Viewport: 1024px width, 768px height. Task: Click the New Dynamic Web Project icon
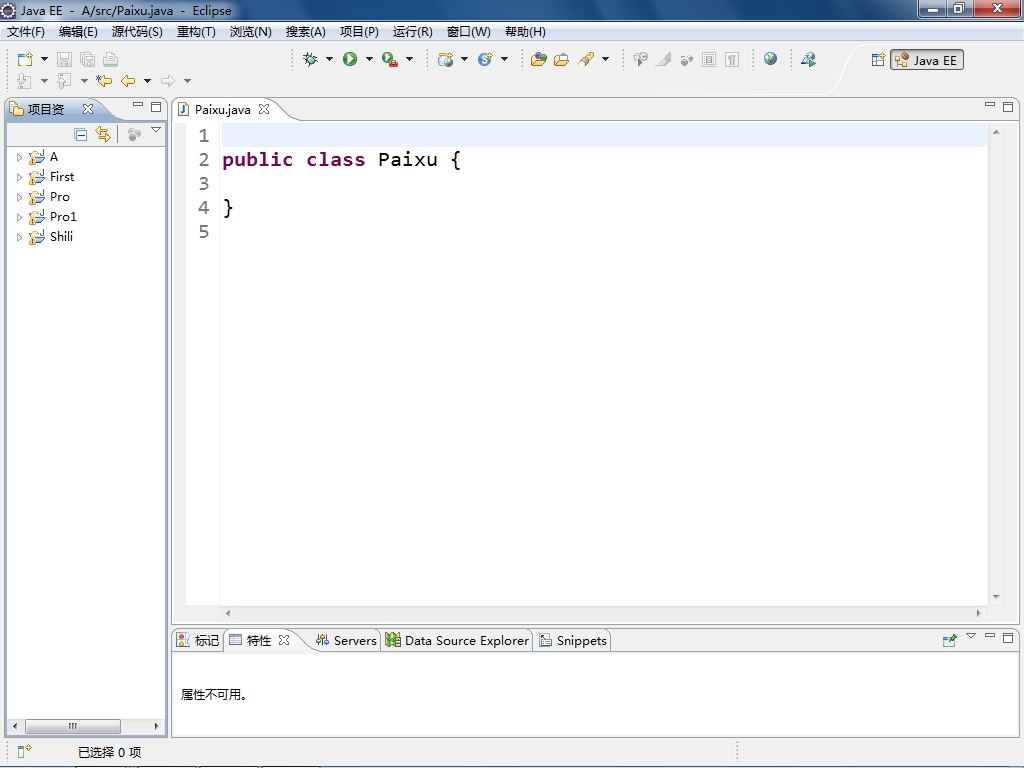[445, 59]
